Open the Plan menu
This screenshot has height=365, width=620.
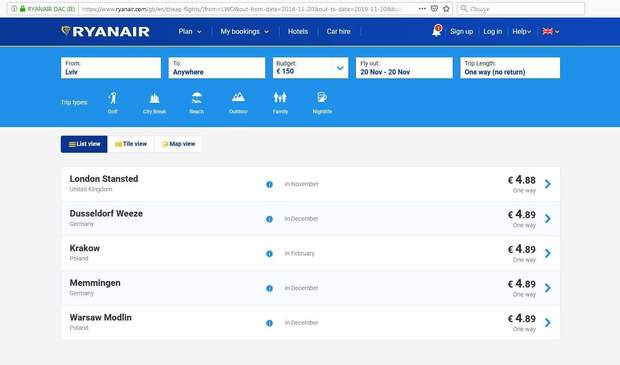point(190,31)
